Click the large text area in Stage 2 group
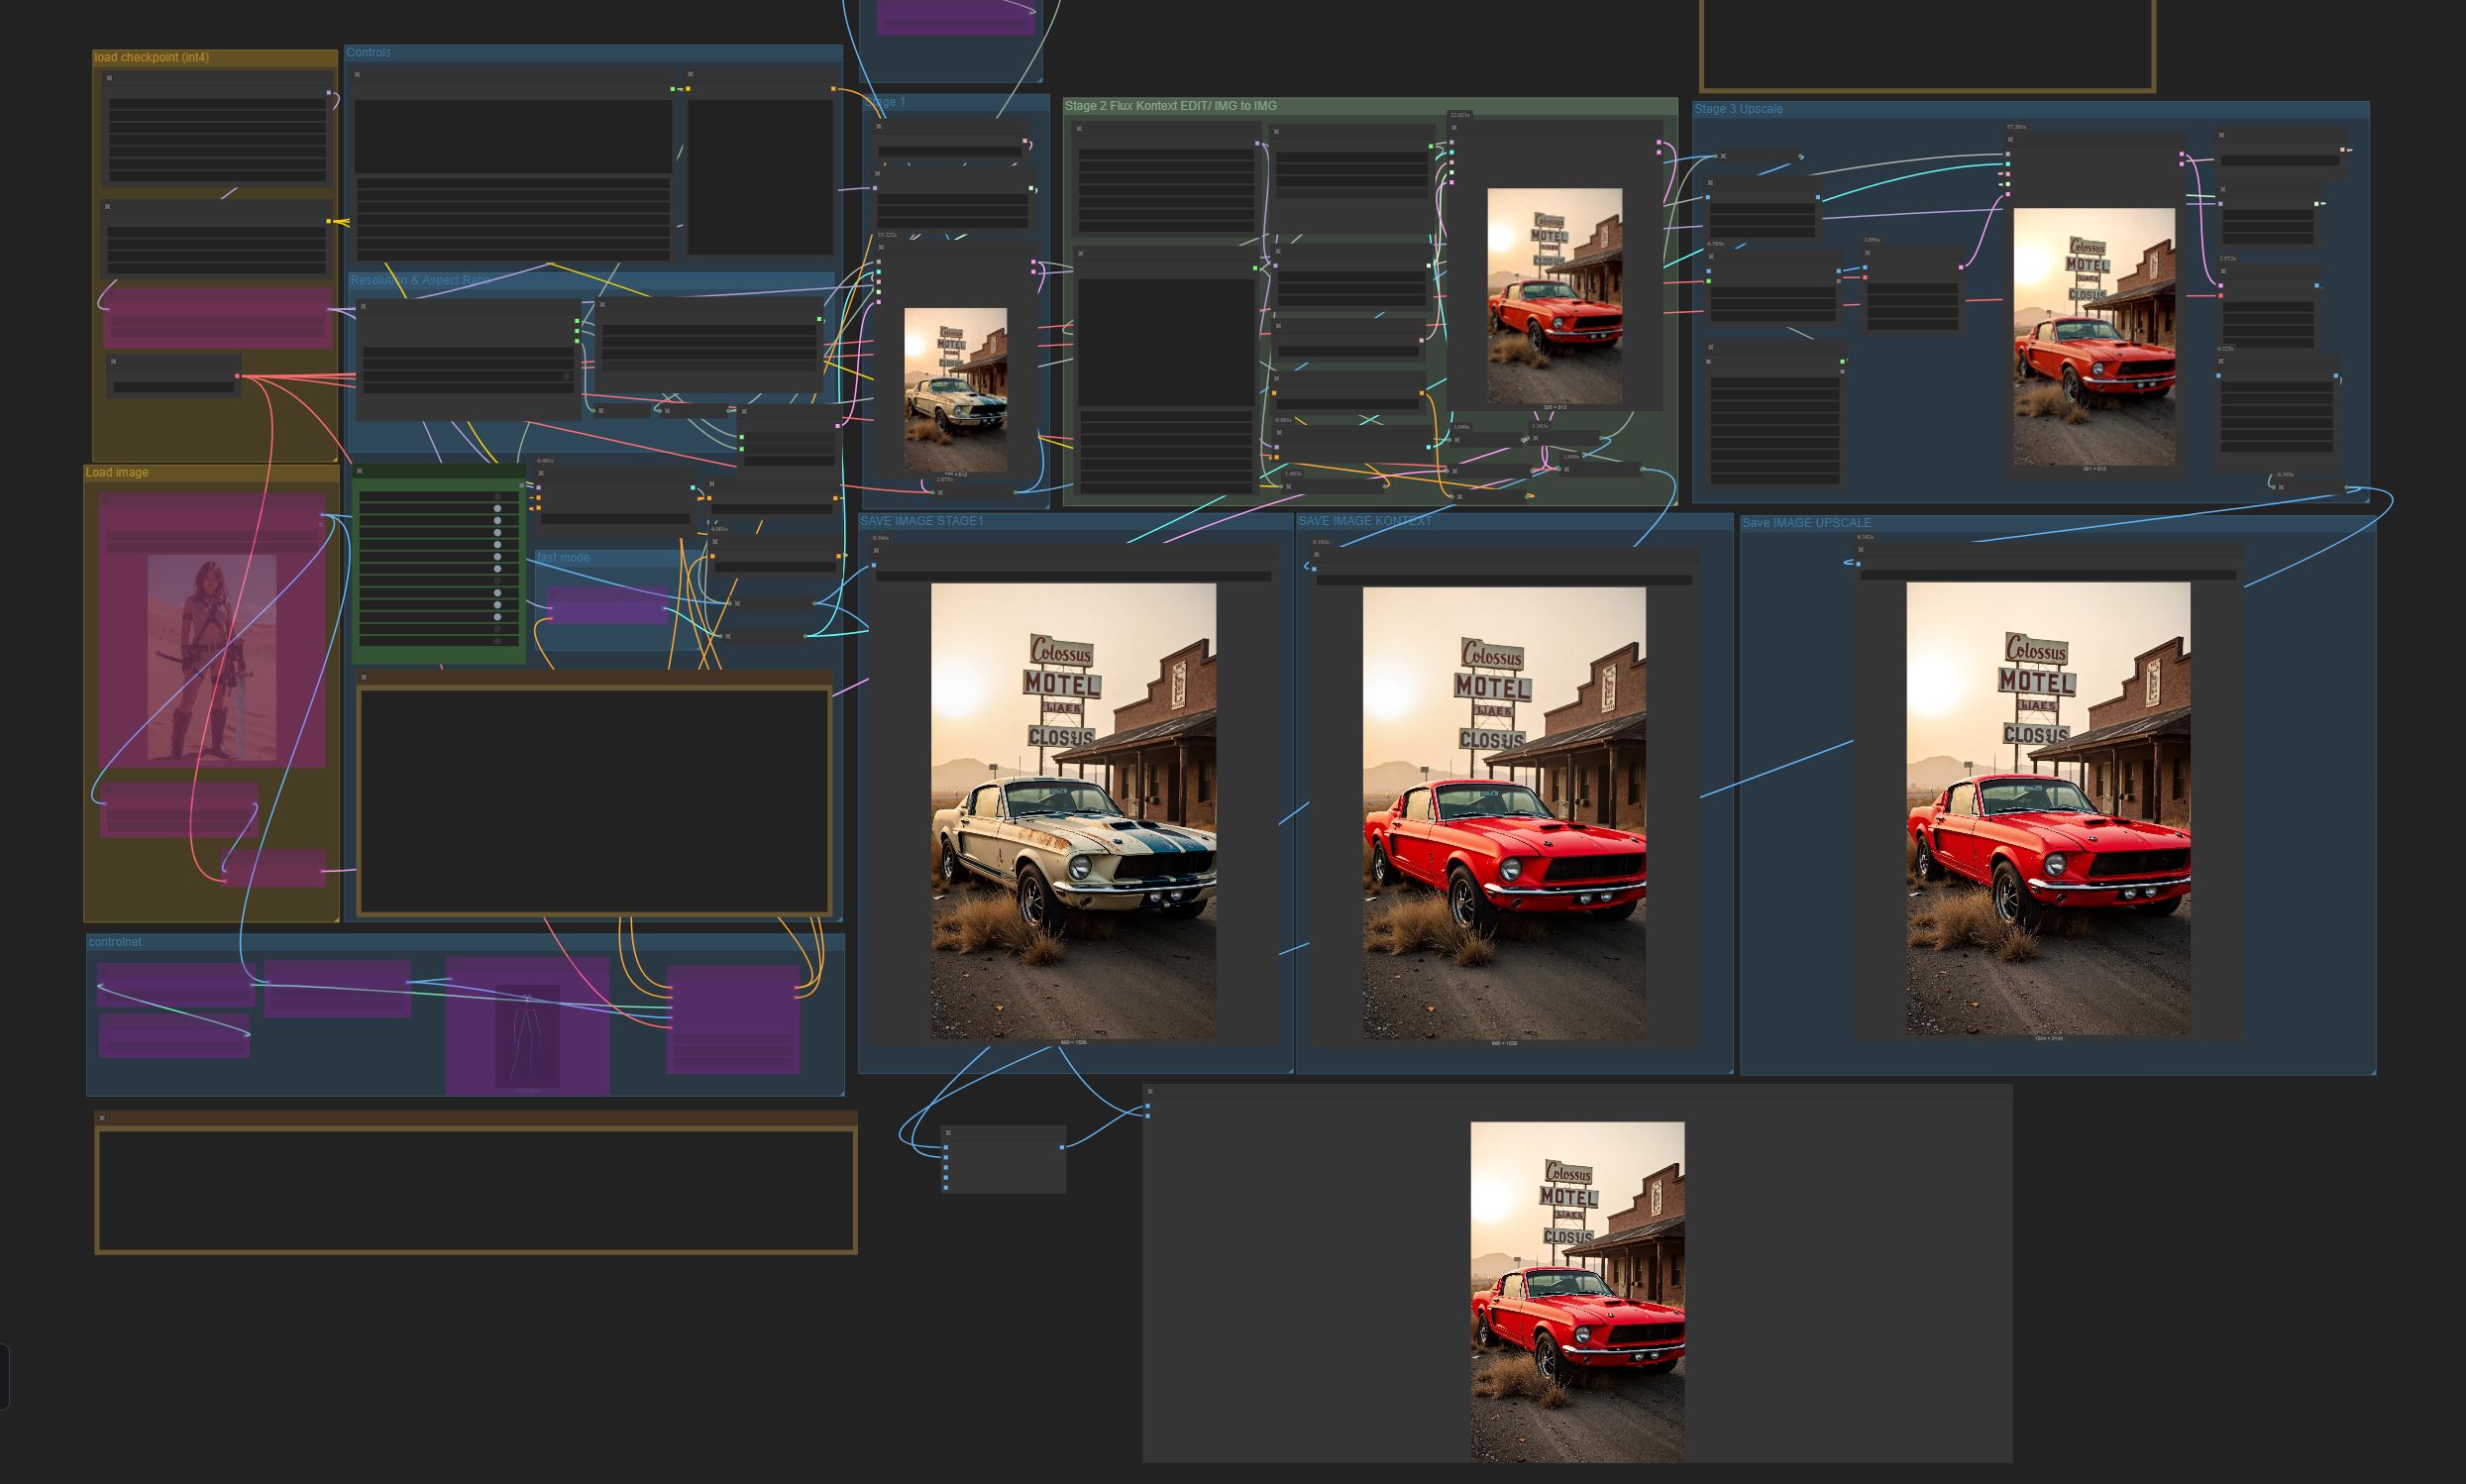The width and height of the screenshot is (2466, 1484). click(x=1166, y=342)
